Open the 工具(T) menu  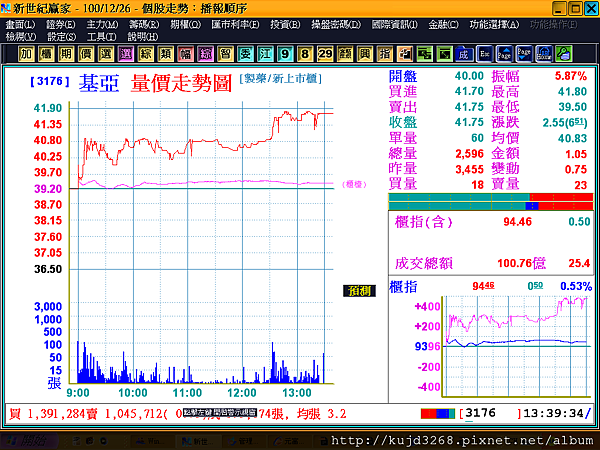(101, 37)
